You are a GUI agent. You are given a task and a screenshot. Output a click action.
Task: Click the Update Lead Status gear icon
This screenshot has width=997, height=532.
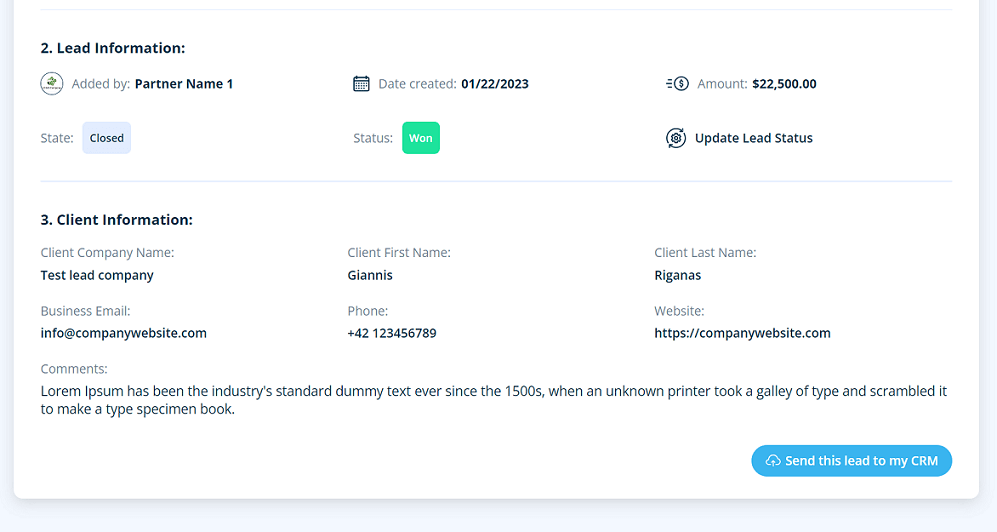pyautogui.click(x=676, y=138)
